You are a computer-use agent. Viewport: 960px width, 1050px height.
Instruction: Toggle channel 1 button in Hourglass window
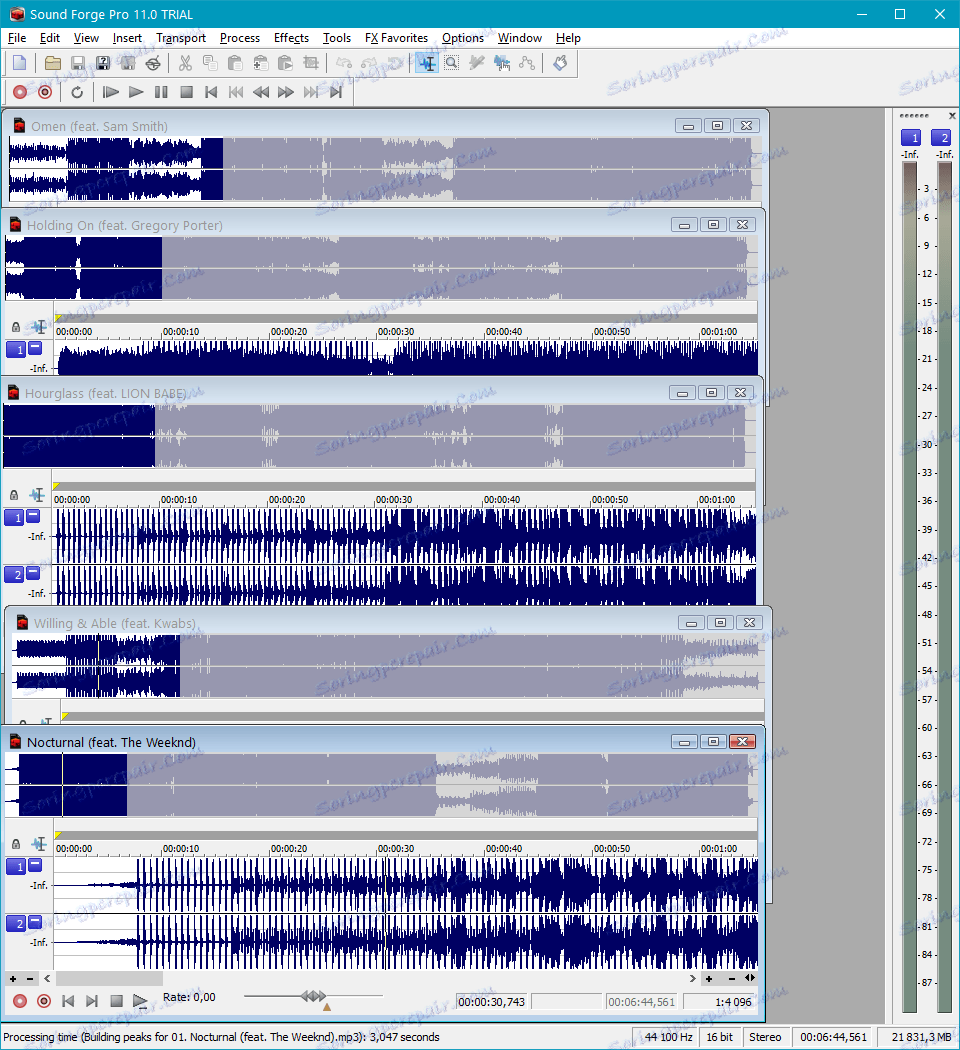(14, 517)
